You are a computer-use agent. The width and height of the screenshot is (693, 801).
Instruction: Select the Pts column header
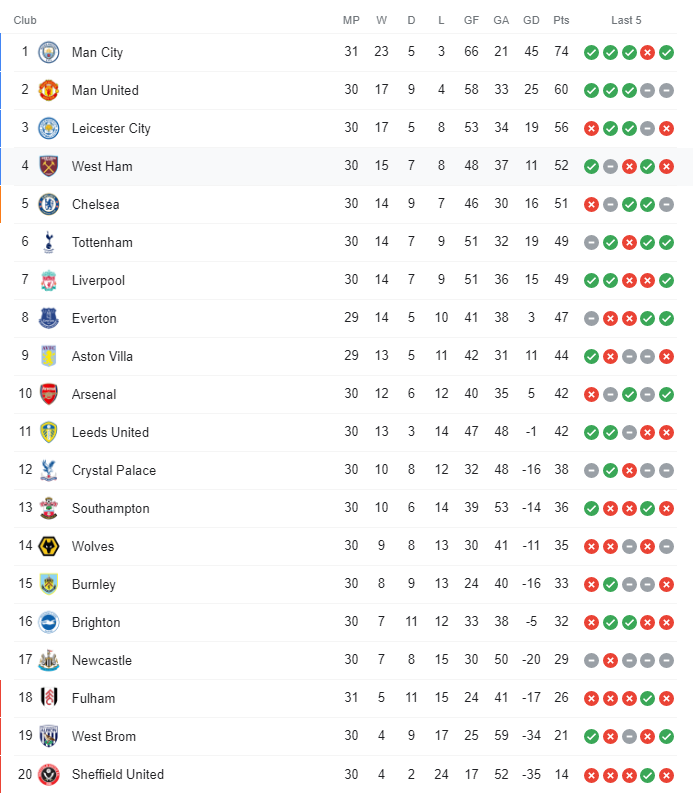tap(561, 20)
